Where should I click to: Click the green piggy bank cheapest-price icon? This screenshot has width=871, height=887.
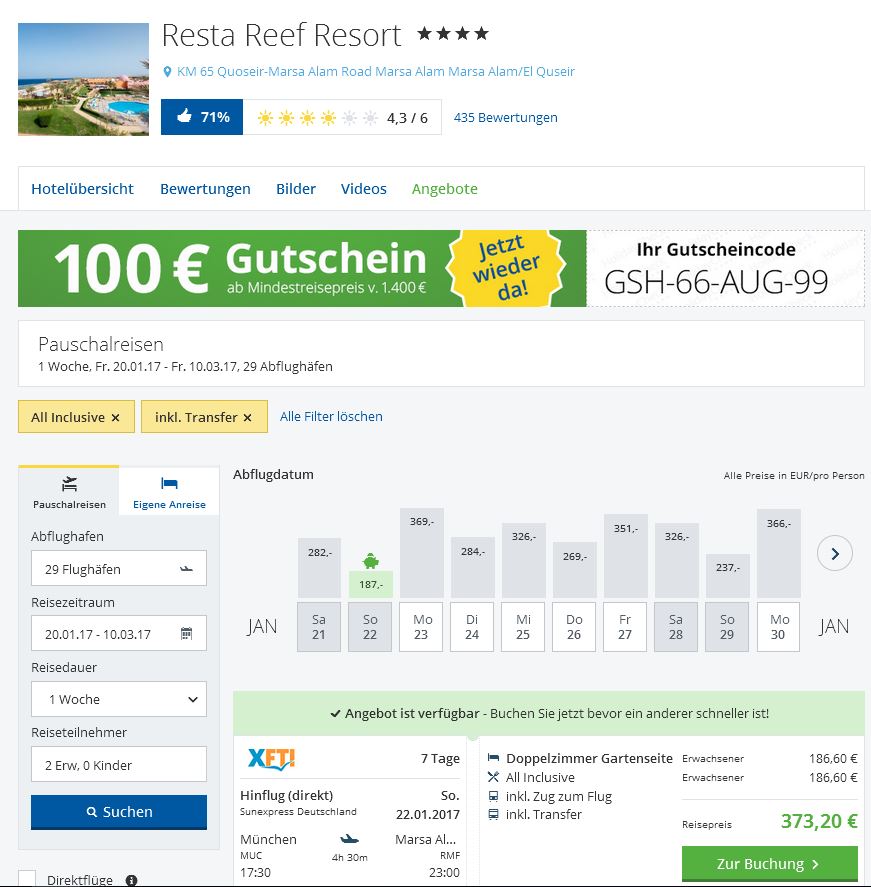click(369, 560)
